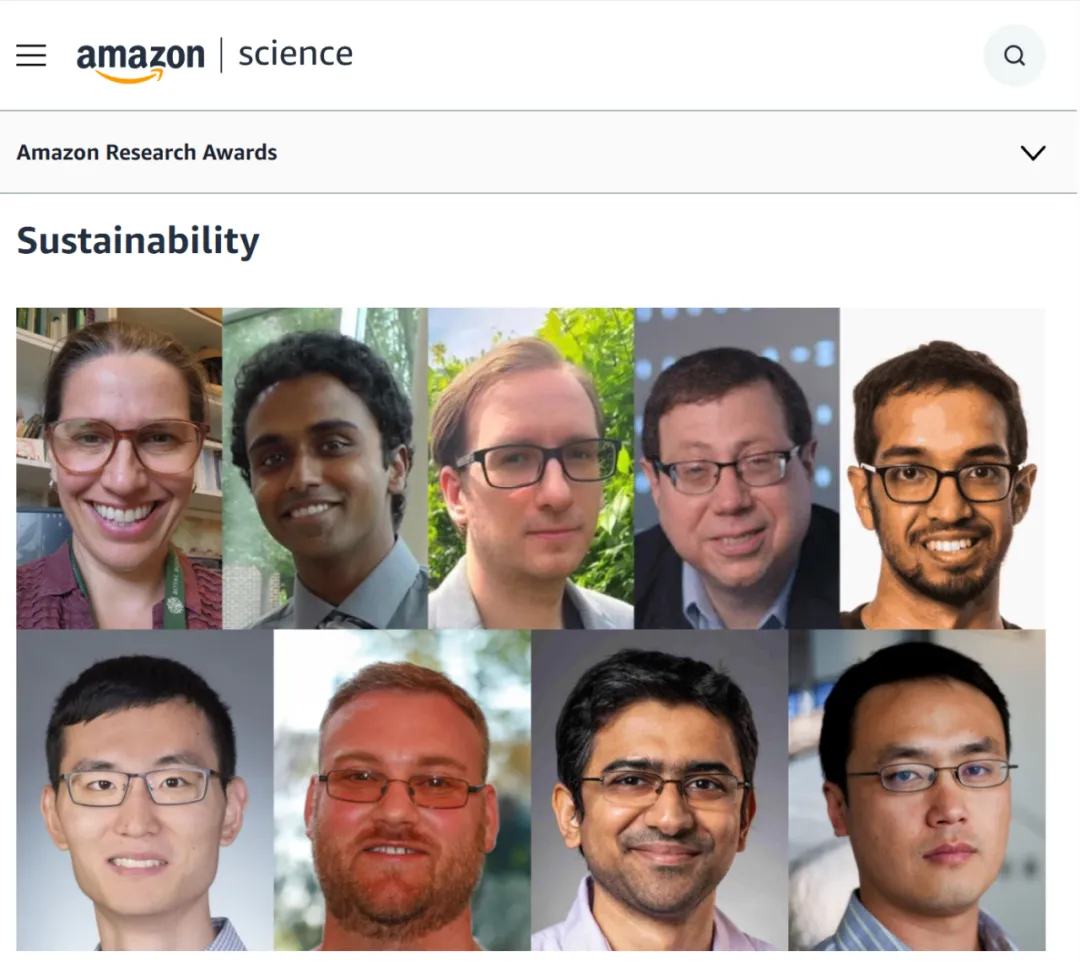Select the Amazon Research Awards section label
1080x962 pixels.
click(147, 153)
